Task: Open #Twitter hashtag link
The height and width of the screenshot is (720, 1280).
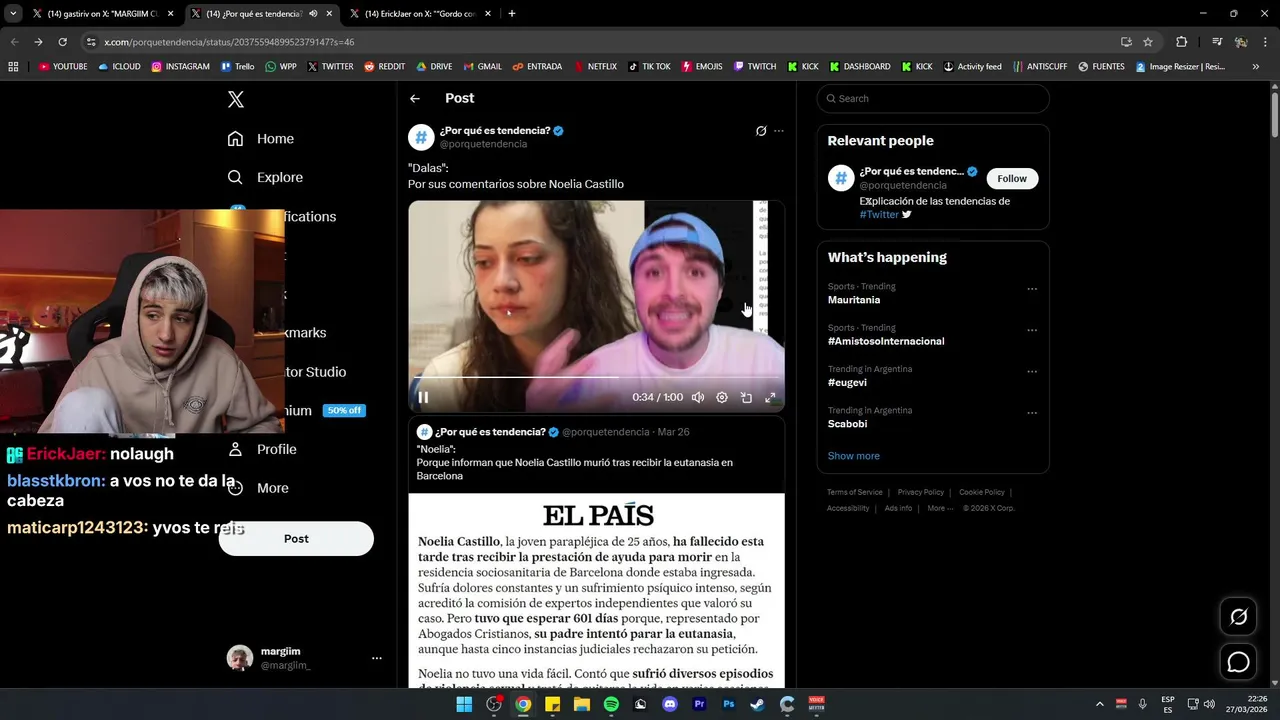Action: coord(879,214)
